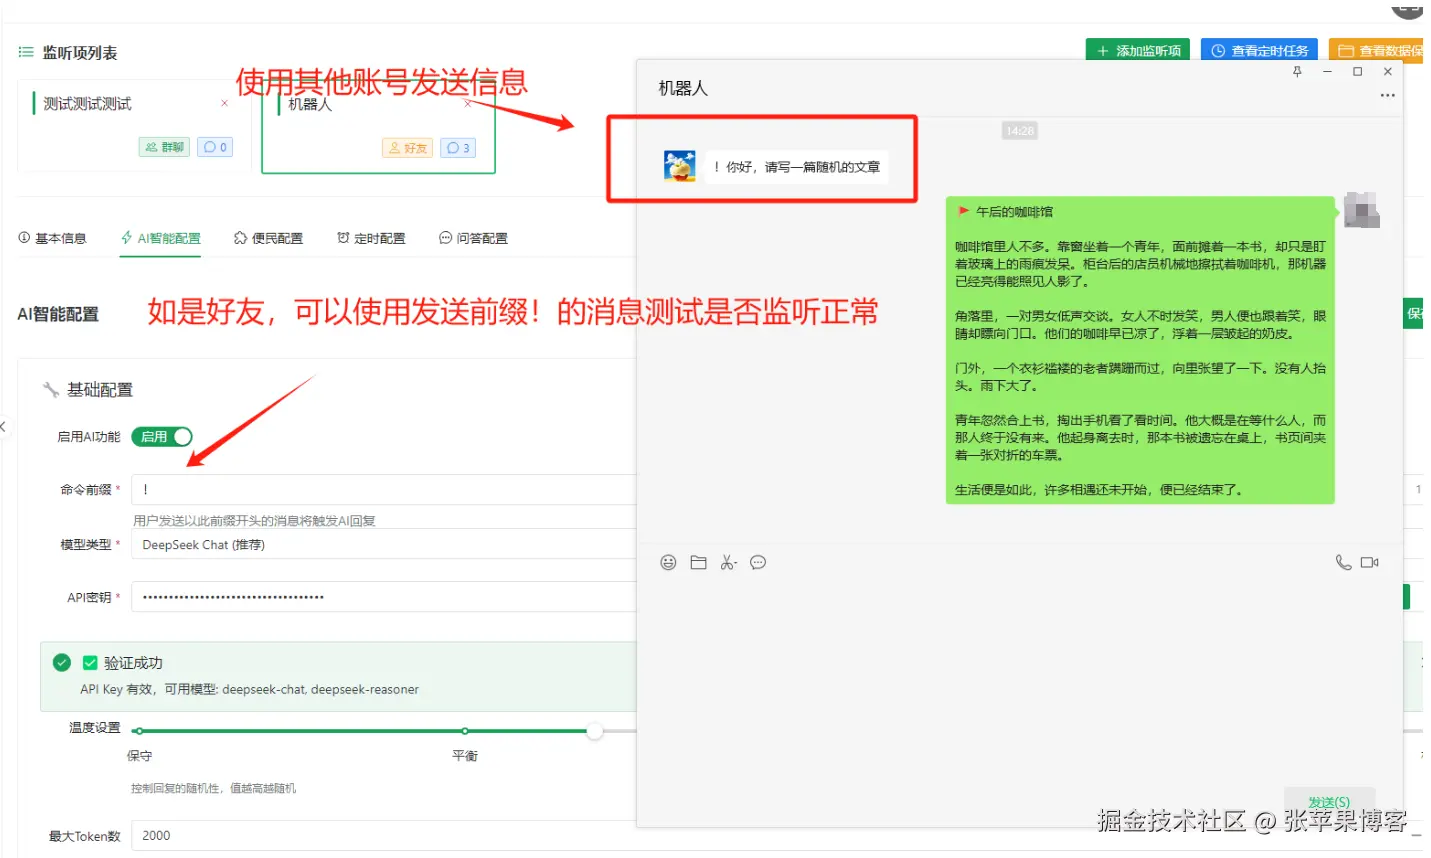This screenshot has width=1431, height=858.
Task: Open the 问答配置 tab
Action: [x=472, y=238]
